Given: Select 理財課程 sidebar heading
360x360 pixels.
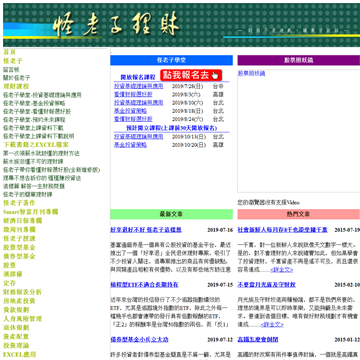Looking at the screenshot, I should tap(16, 87).
